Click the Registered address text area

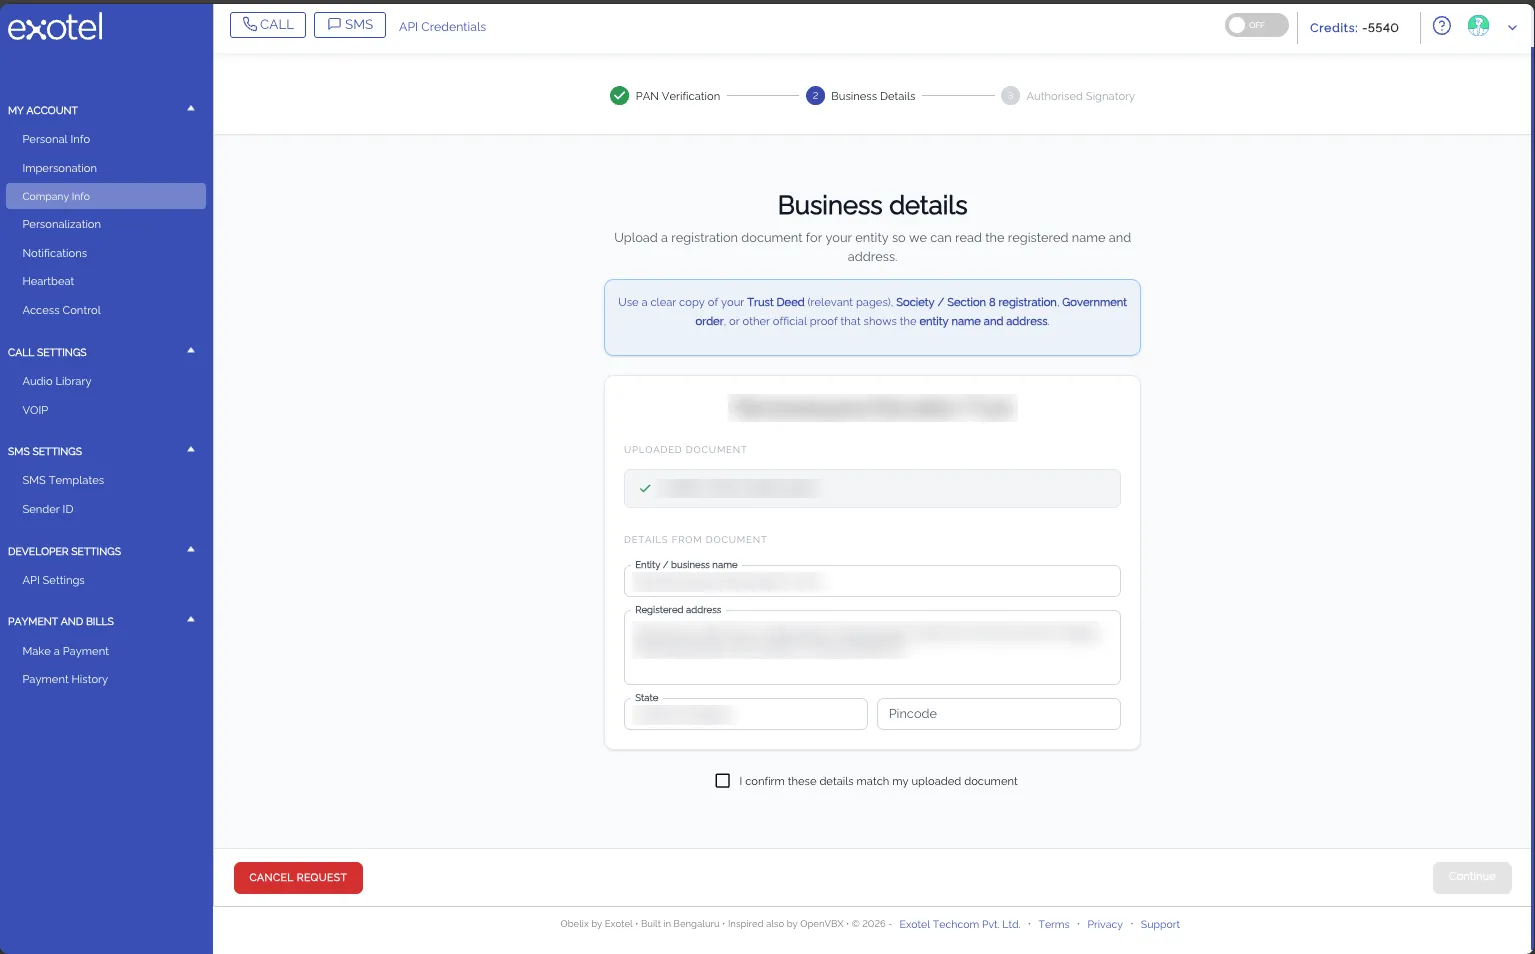tap(872, 647)
